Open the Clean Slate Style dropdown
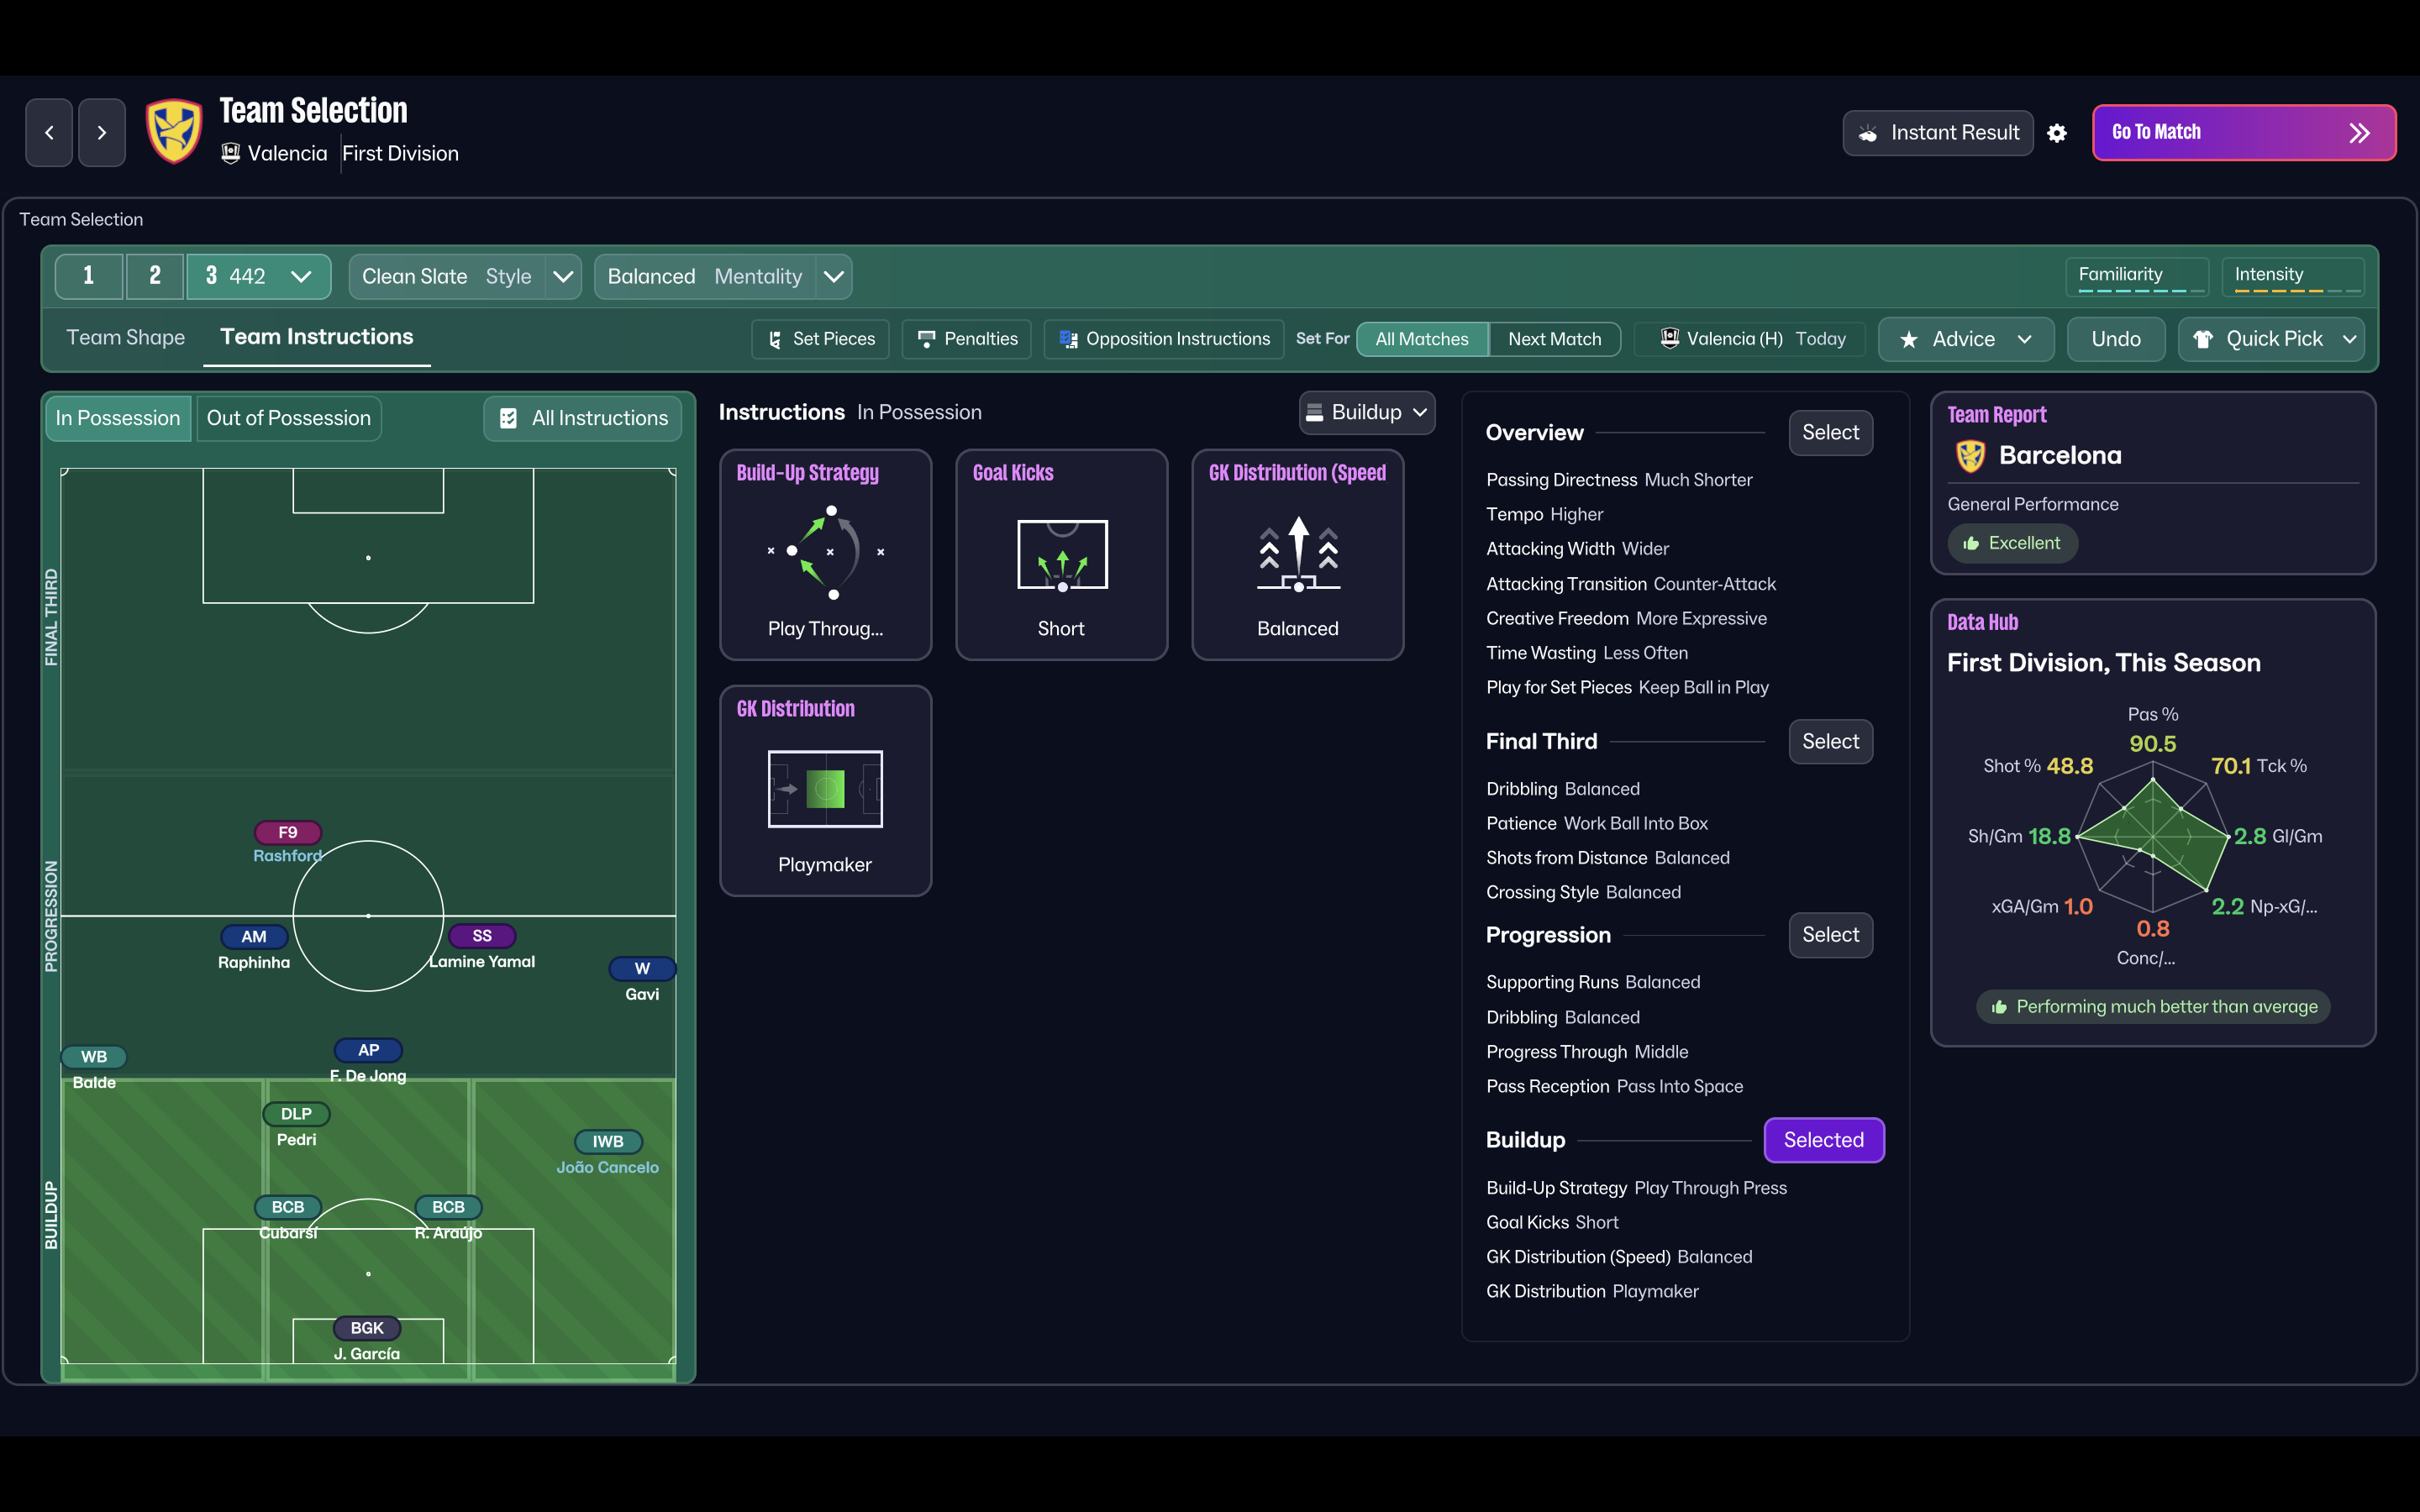Viewport: 2420px width, 1512px height. point(464,276)
